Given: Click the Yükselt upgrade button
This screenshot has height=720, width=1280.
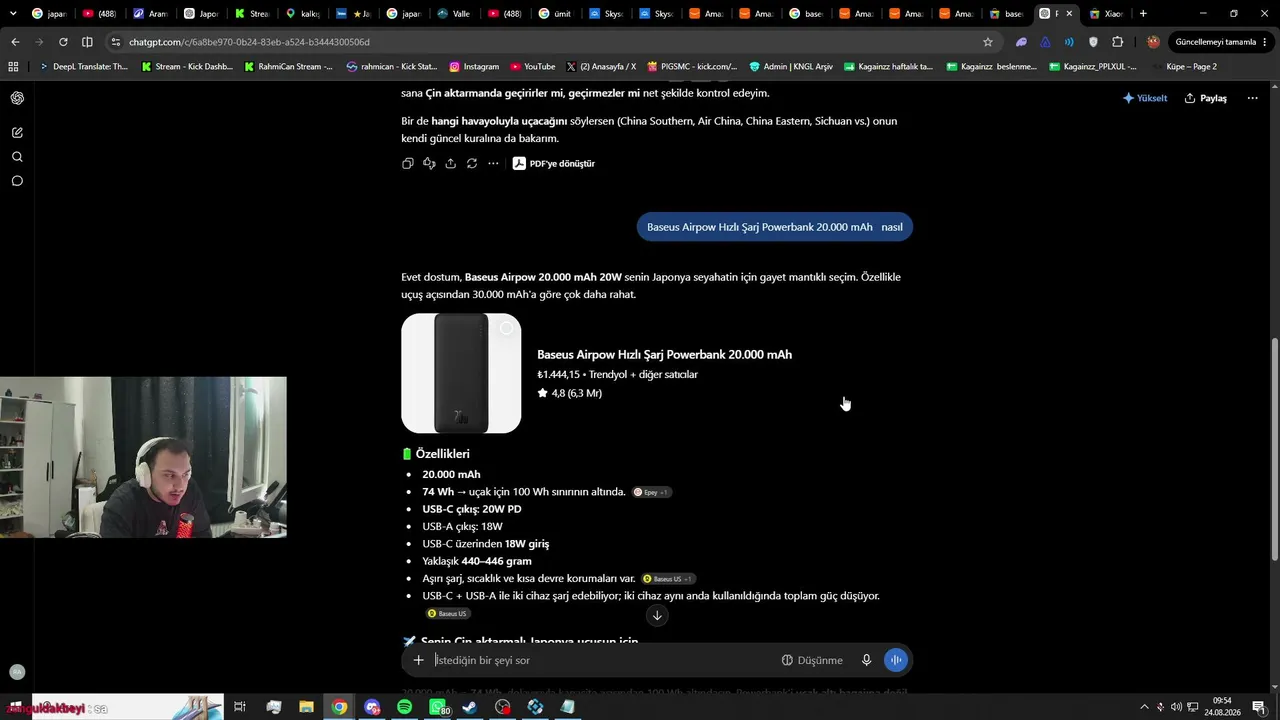Looking at the screenshot, I should click(1145, 98).
